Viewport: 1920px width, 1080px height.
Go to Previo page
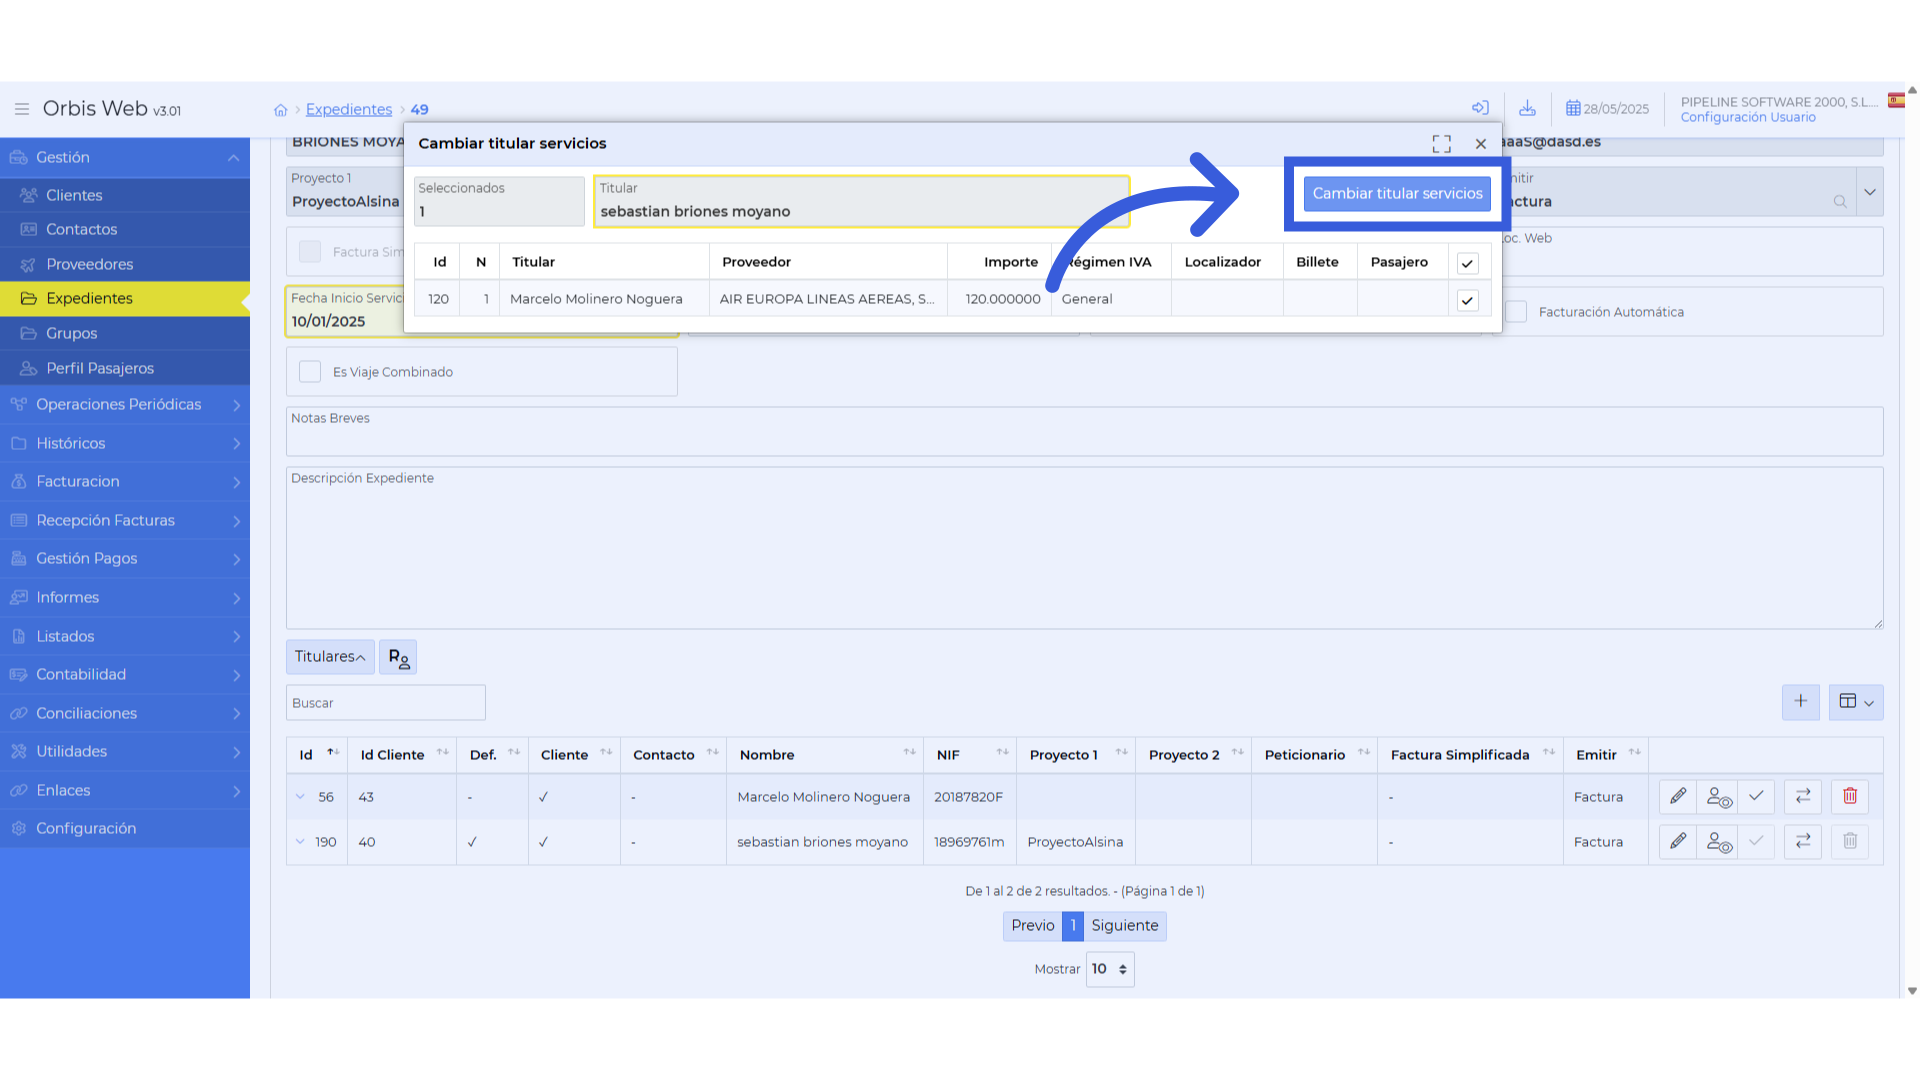click(x=1032, y=926)
